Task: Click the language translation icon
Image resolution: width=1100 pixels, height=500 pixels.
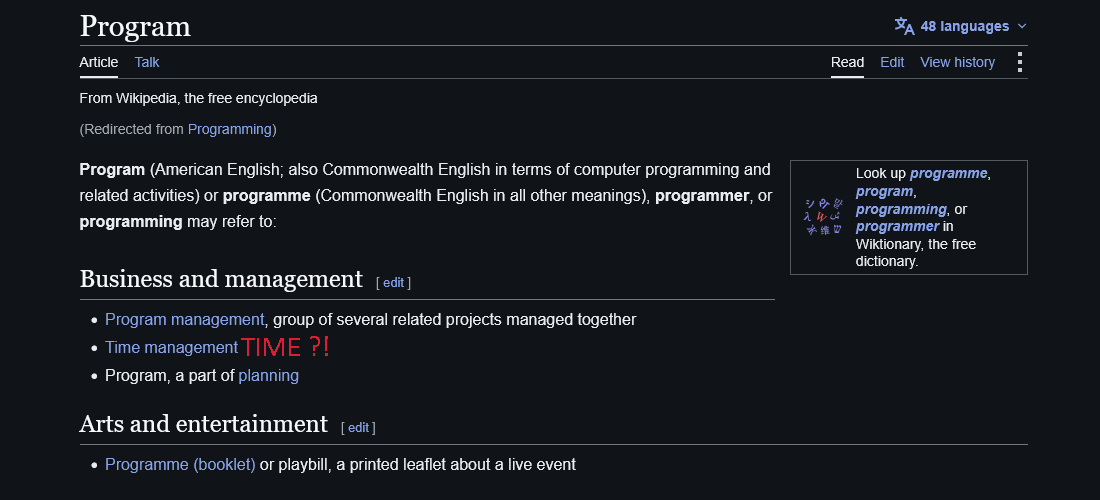Action: tap(904, 26)
